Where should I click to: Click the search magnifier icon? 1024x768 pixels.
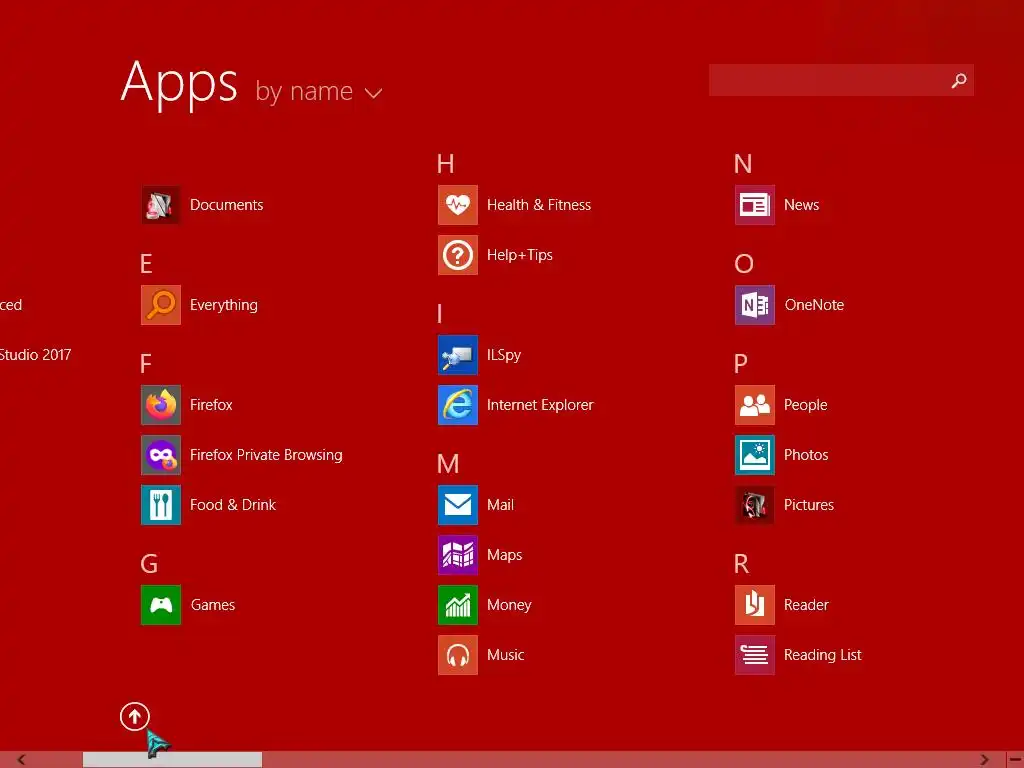point(959,80)
